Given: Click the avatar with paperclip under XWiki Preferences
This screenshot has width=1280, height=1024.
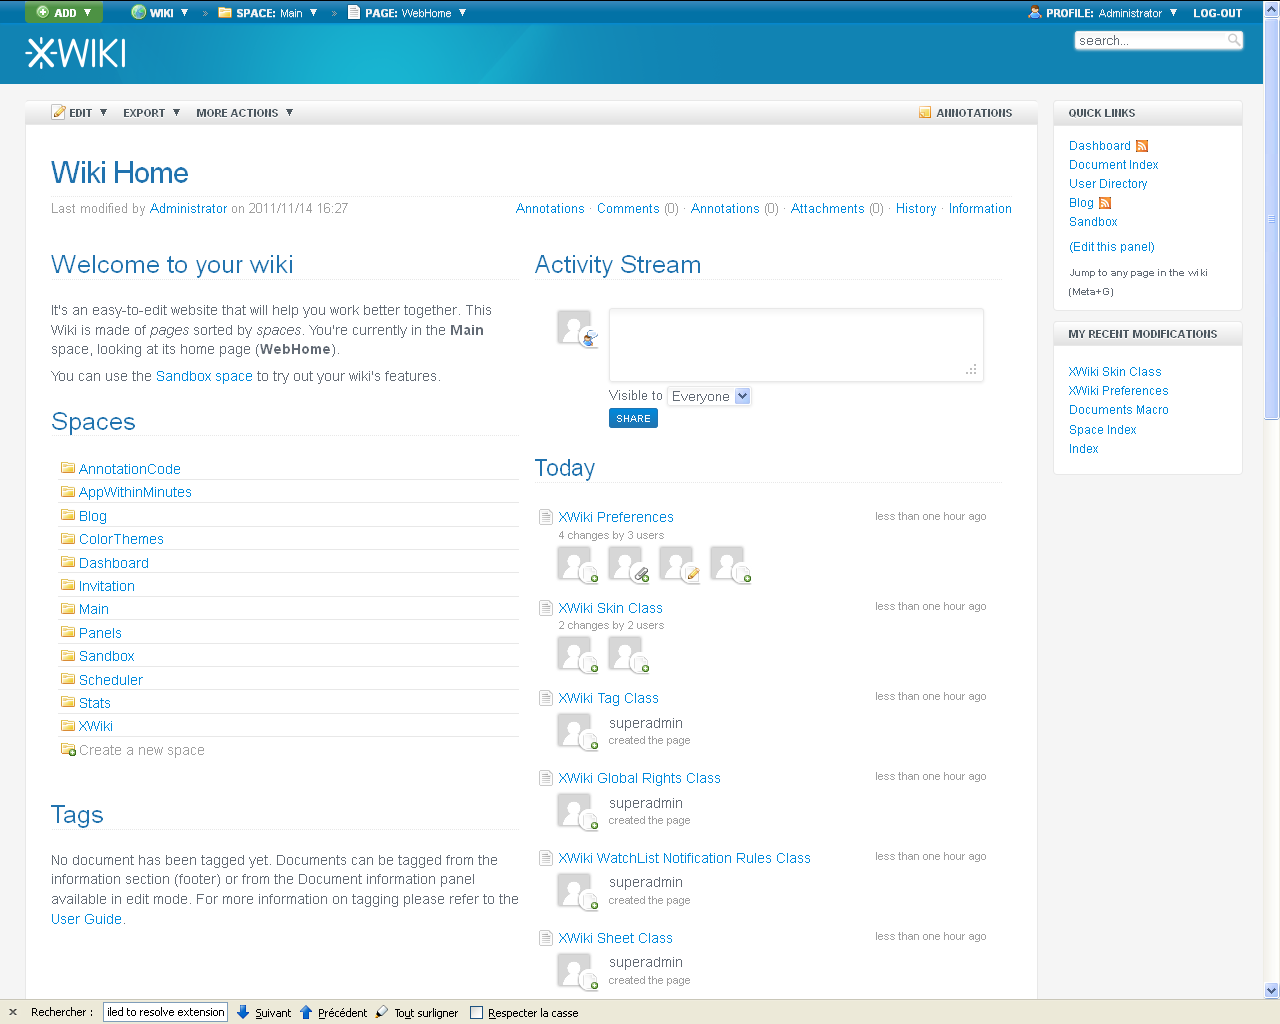Looking at the screenshot, I should point(628,564).
